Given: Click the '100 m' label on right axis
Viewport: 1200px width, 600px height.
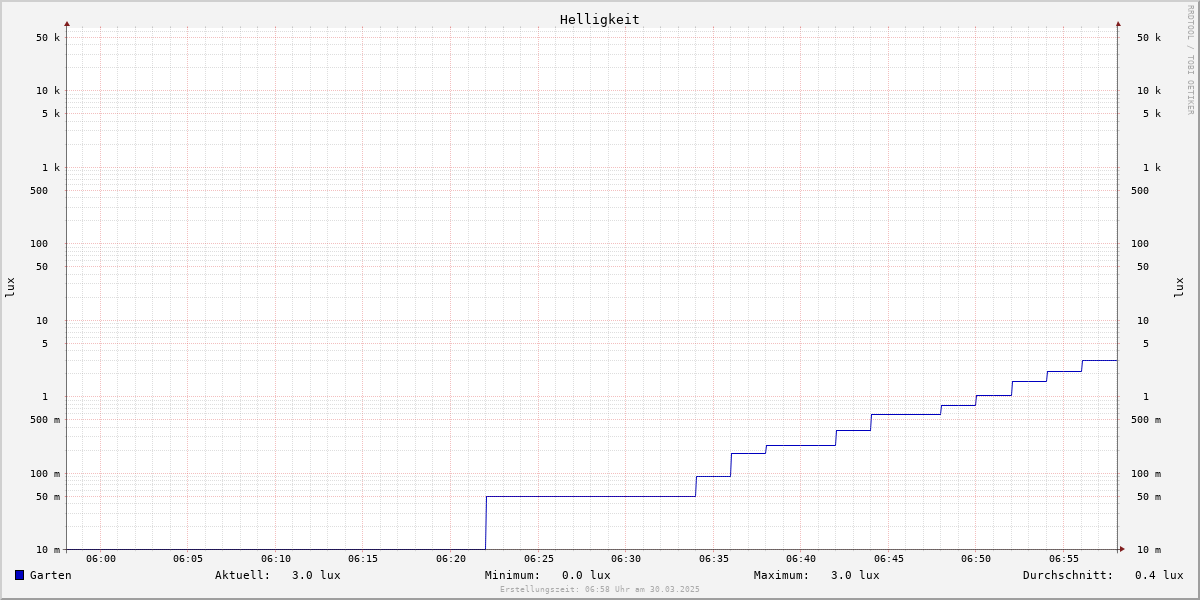Looking at the screenshot, I should [1146, 474].
